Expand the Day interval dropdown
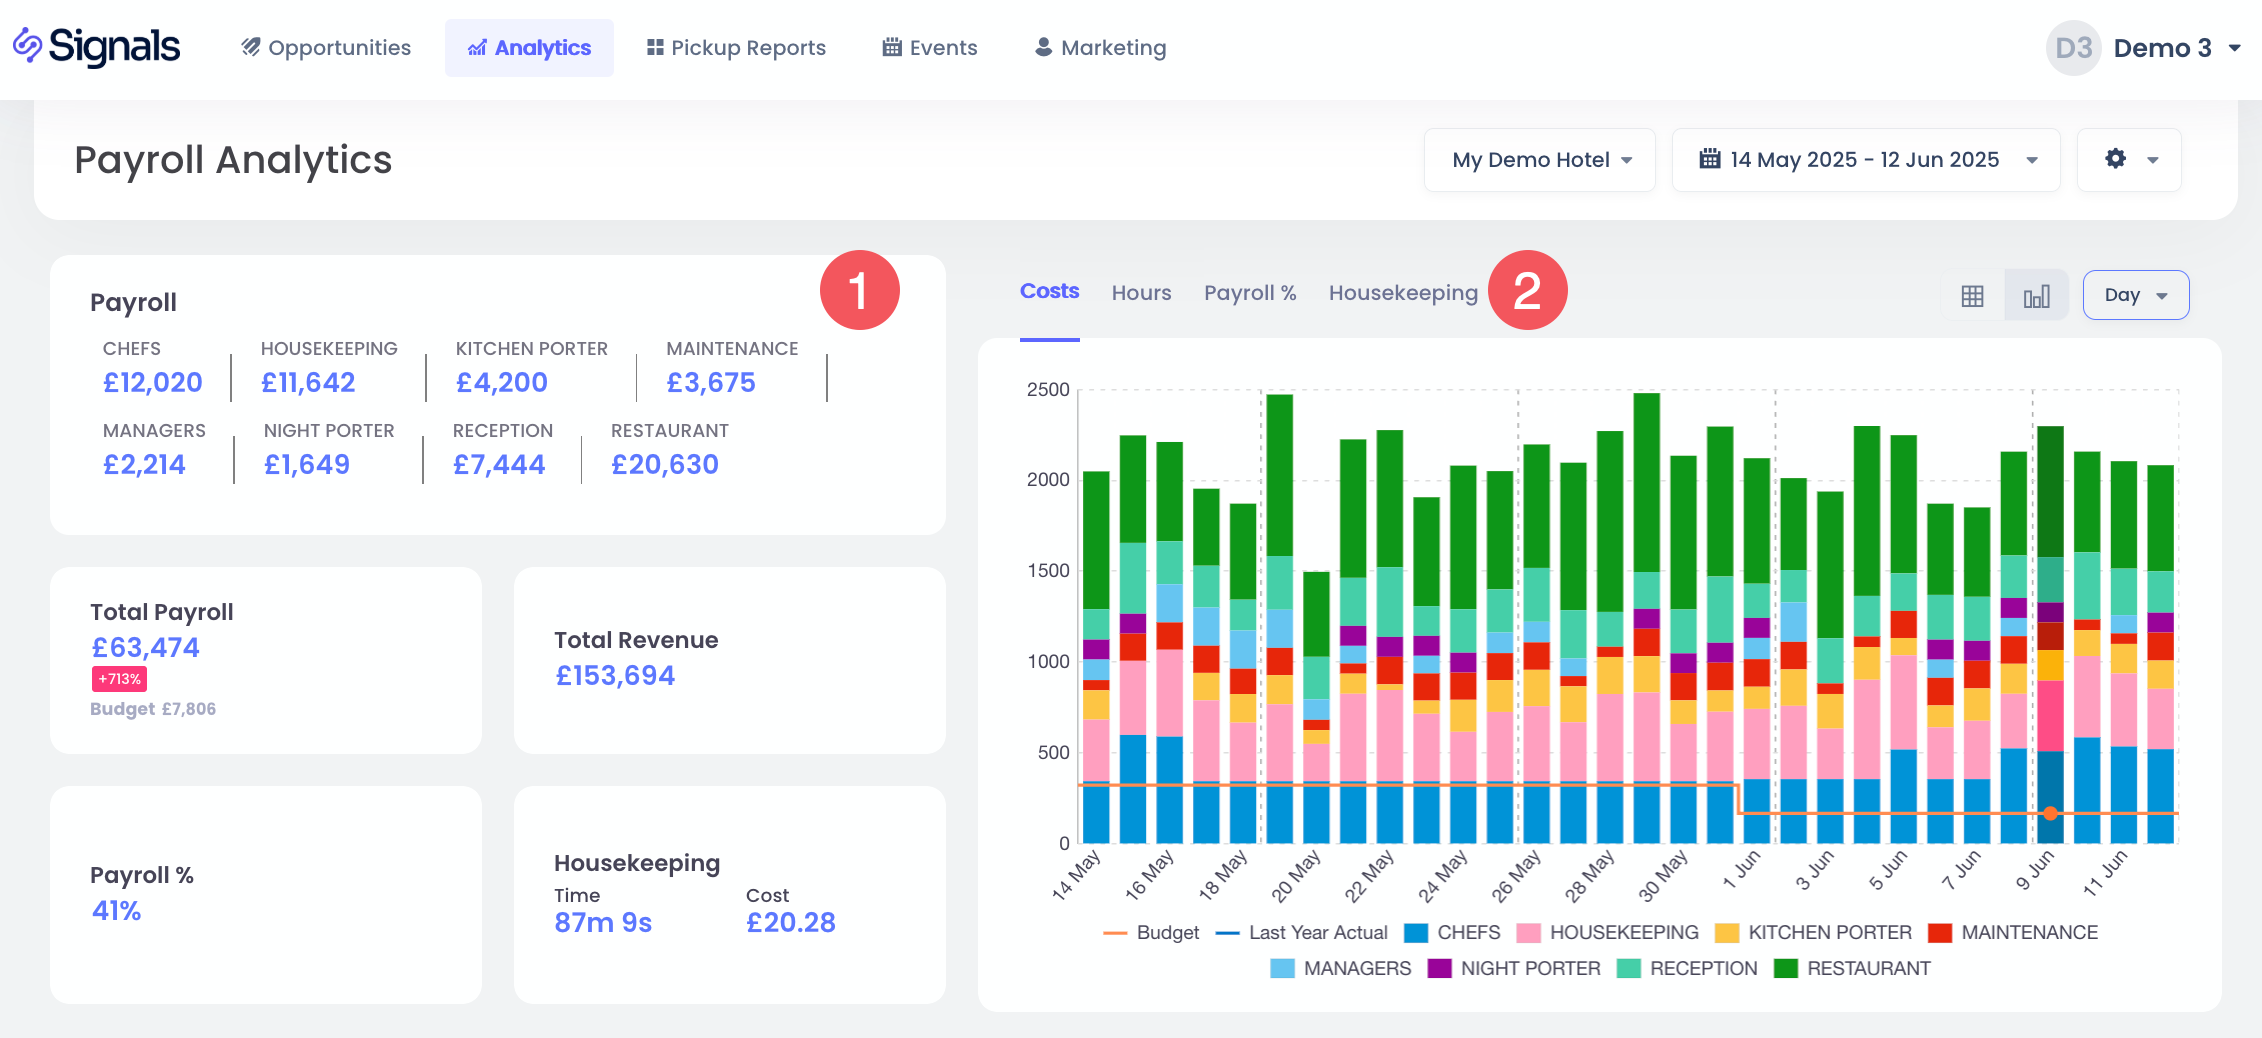This screenshot has height=1038, width=2262. 2135,295
